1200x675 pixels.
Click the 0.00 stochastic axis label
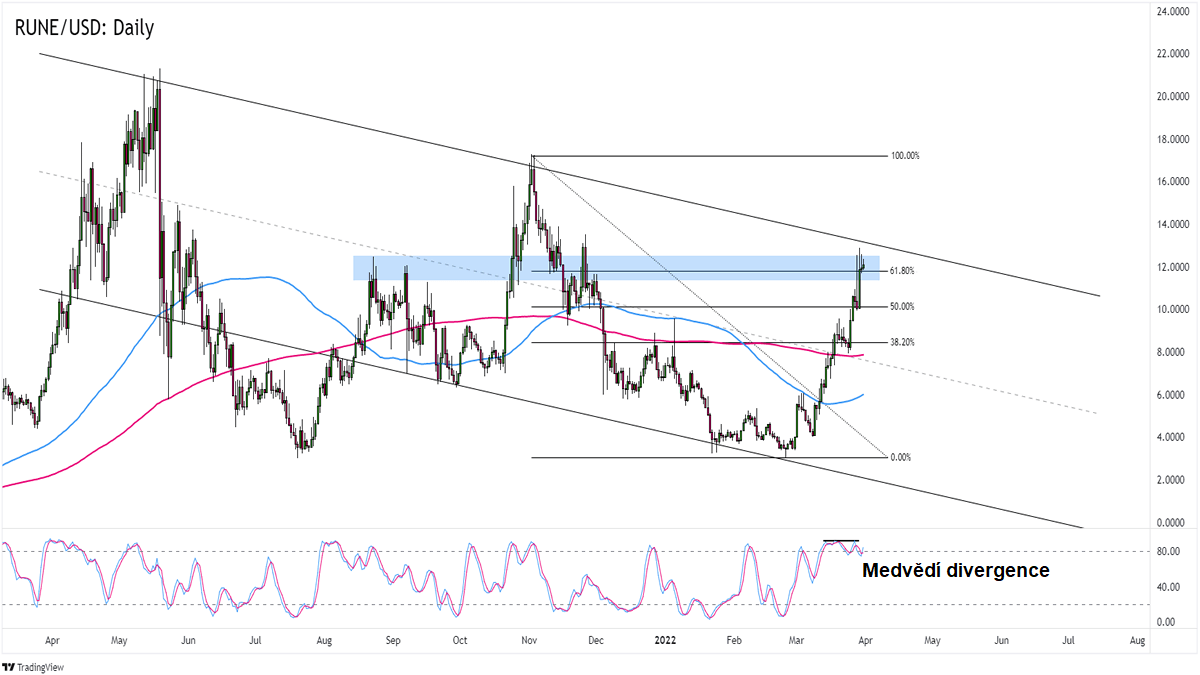point(1165,622)
